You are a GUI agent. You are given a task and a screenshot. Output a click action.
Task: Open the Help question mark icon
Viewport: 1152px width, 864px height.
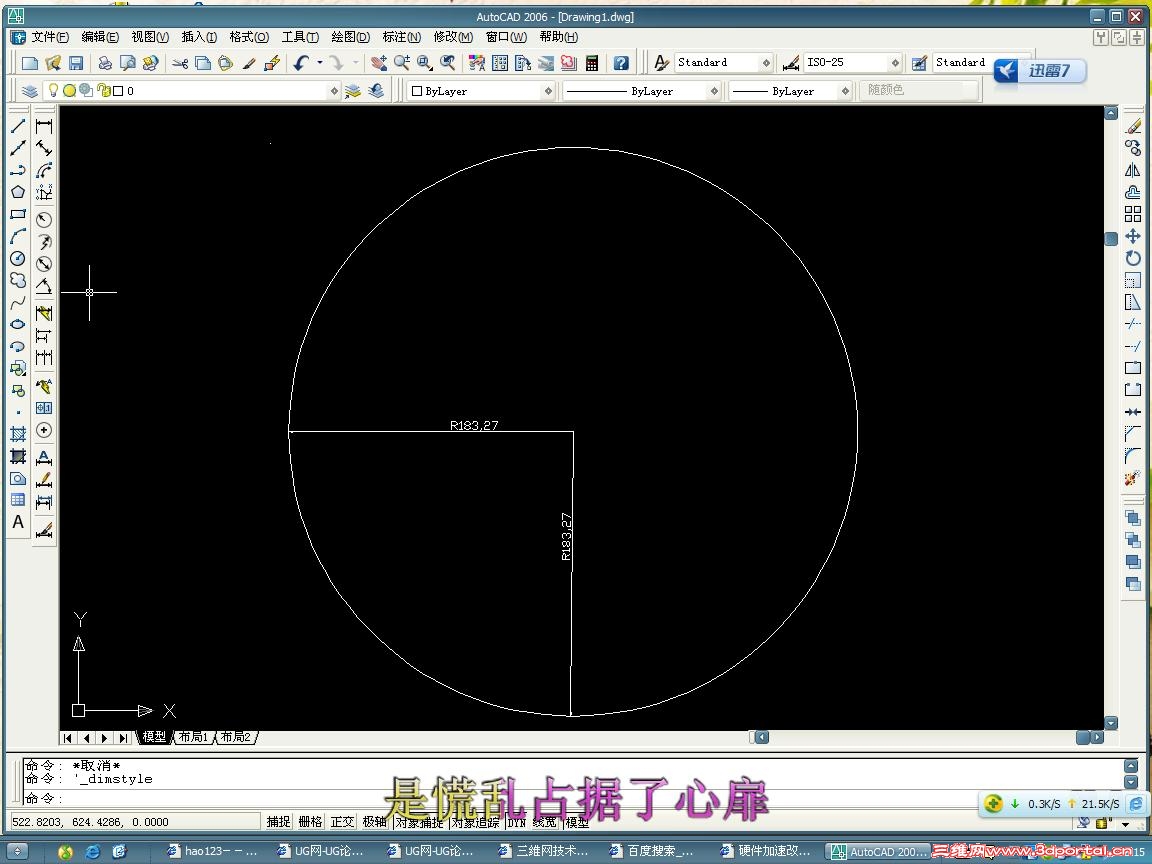tap(622, 63)
